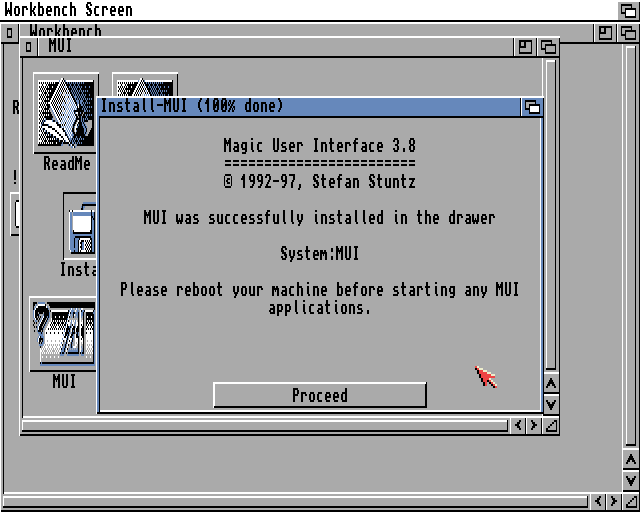The image size is (640, 512).
Task: Click the Workbench window depth gadget
Action: click(x=628, y=33)
